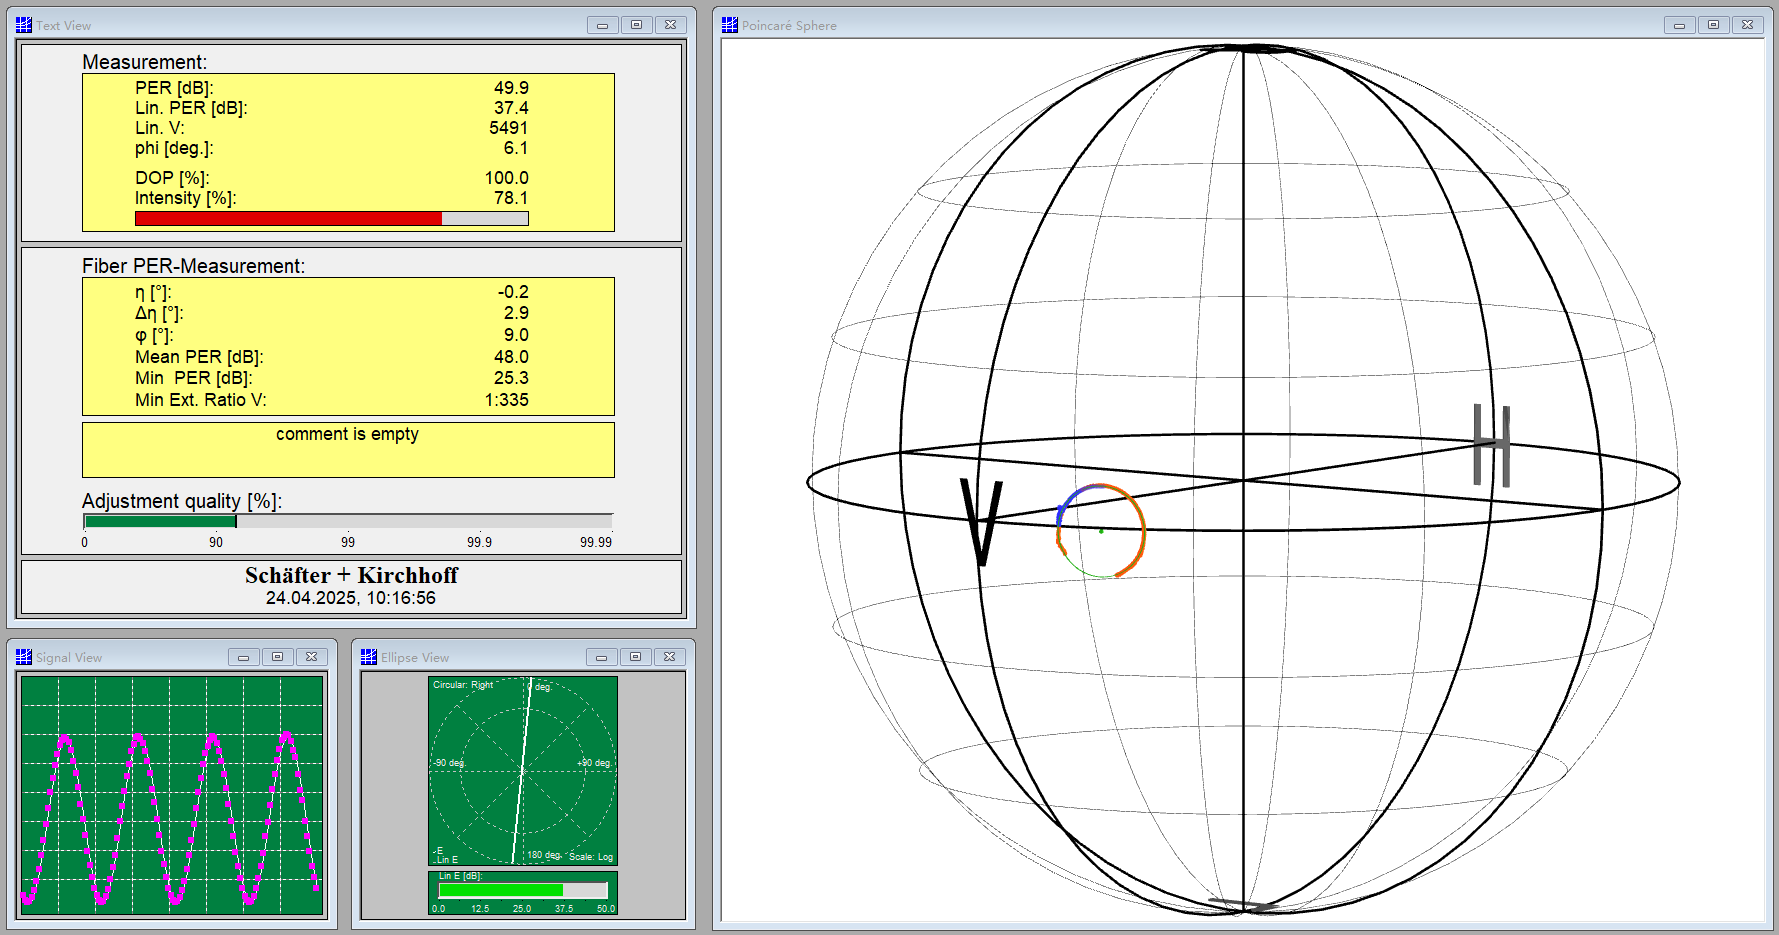Close the Signal View window

(311, 657)
